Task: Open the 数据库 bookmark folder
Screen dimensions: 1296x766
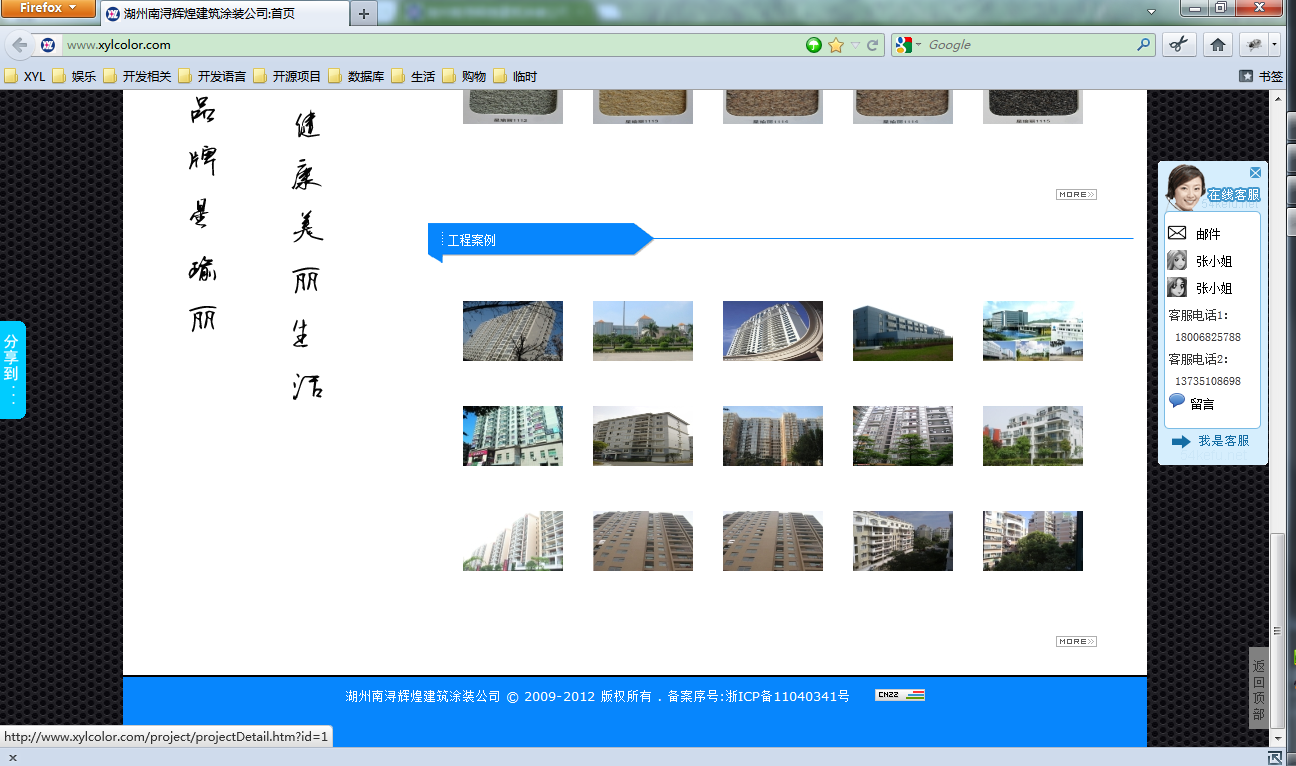Action: 357,76
